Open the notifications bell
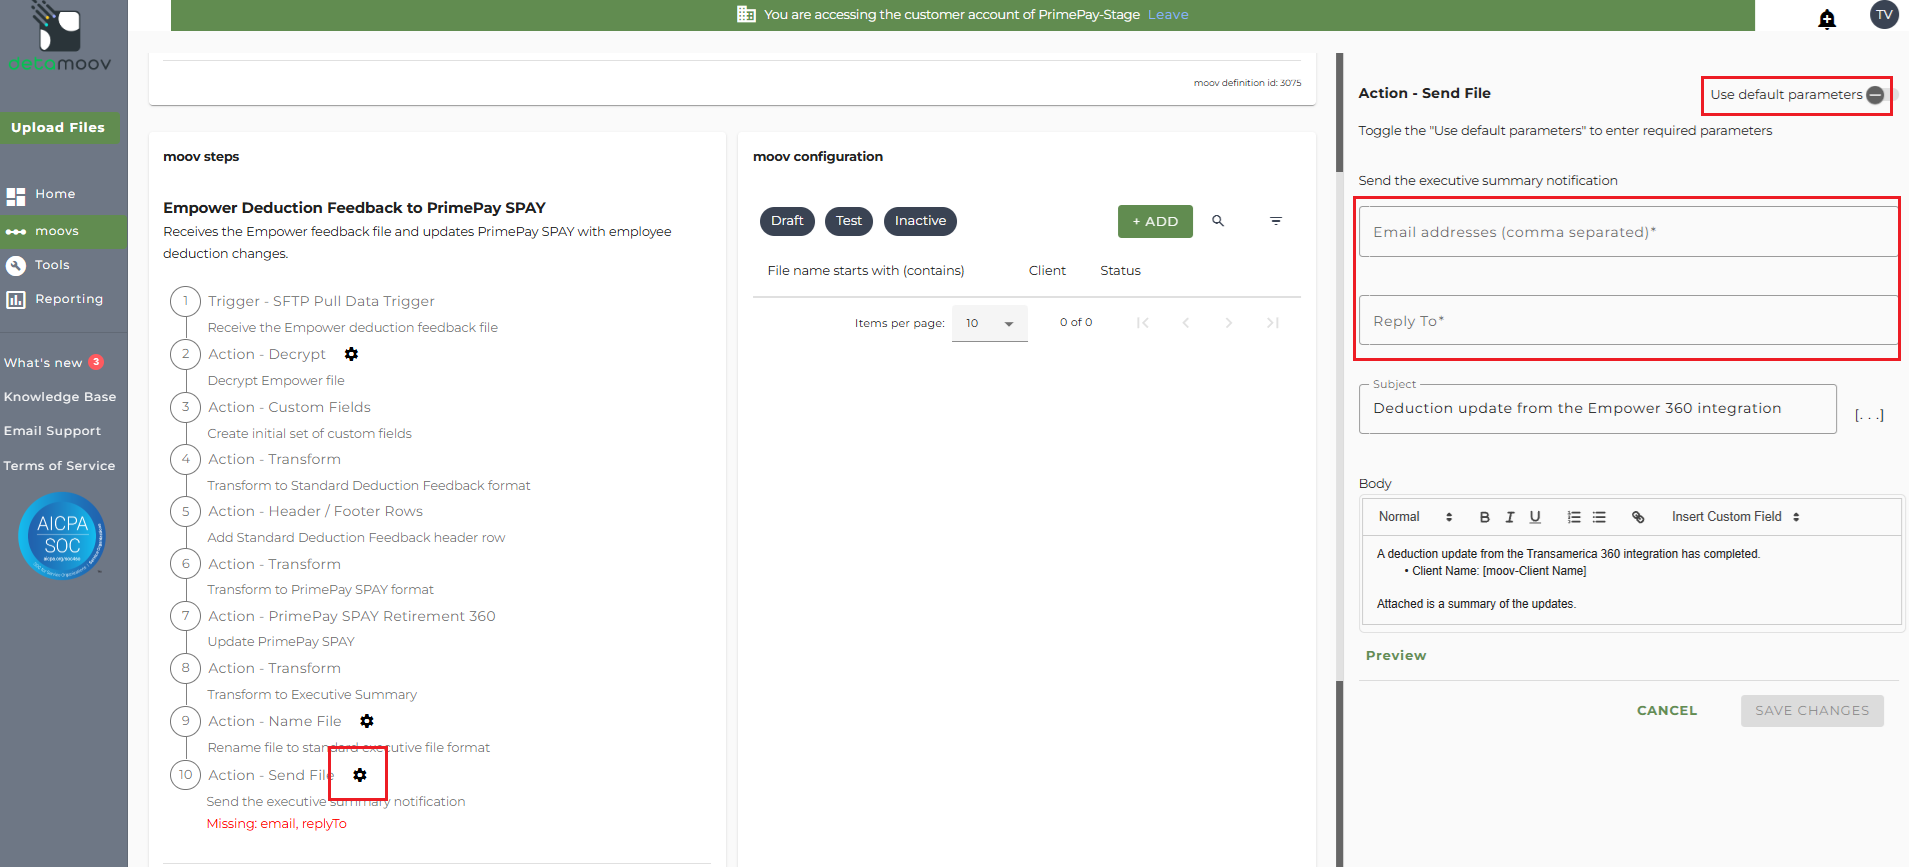The height and width of the screenshot is (867, 1911). coord(1827,19)
